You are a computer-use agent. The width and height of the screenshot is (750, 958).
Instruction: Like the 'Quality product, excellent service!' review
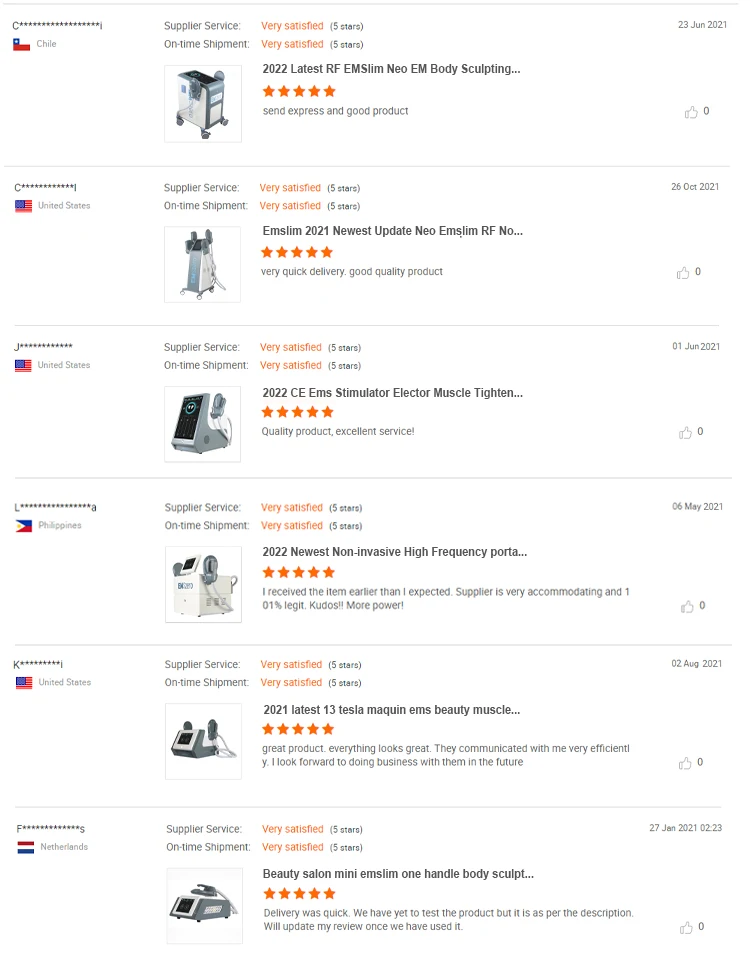coord(685,432)
